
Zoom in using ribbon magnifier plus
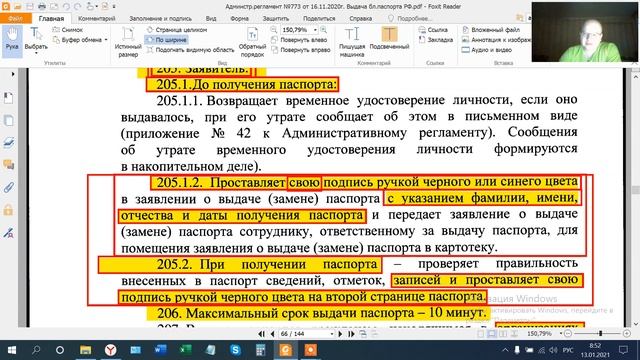click(x=324, y=30)
